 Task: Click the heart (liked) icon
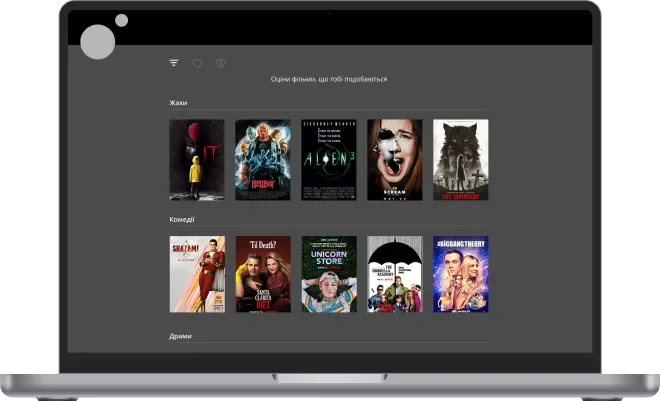(197, 63)
